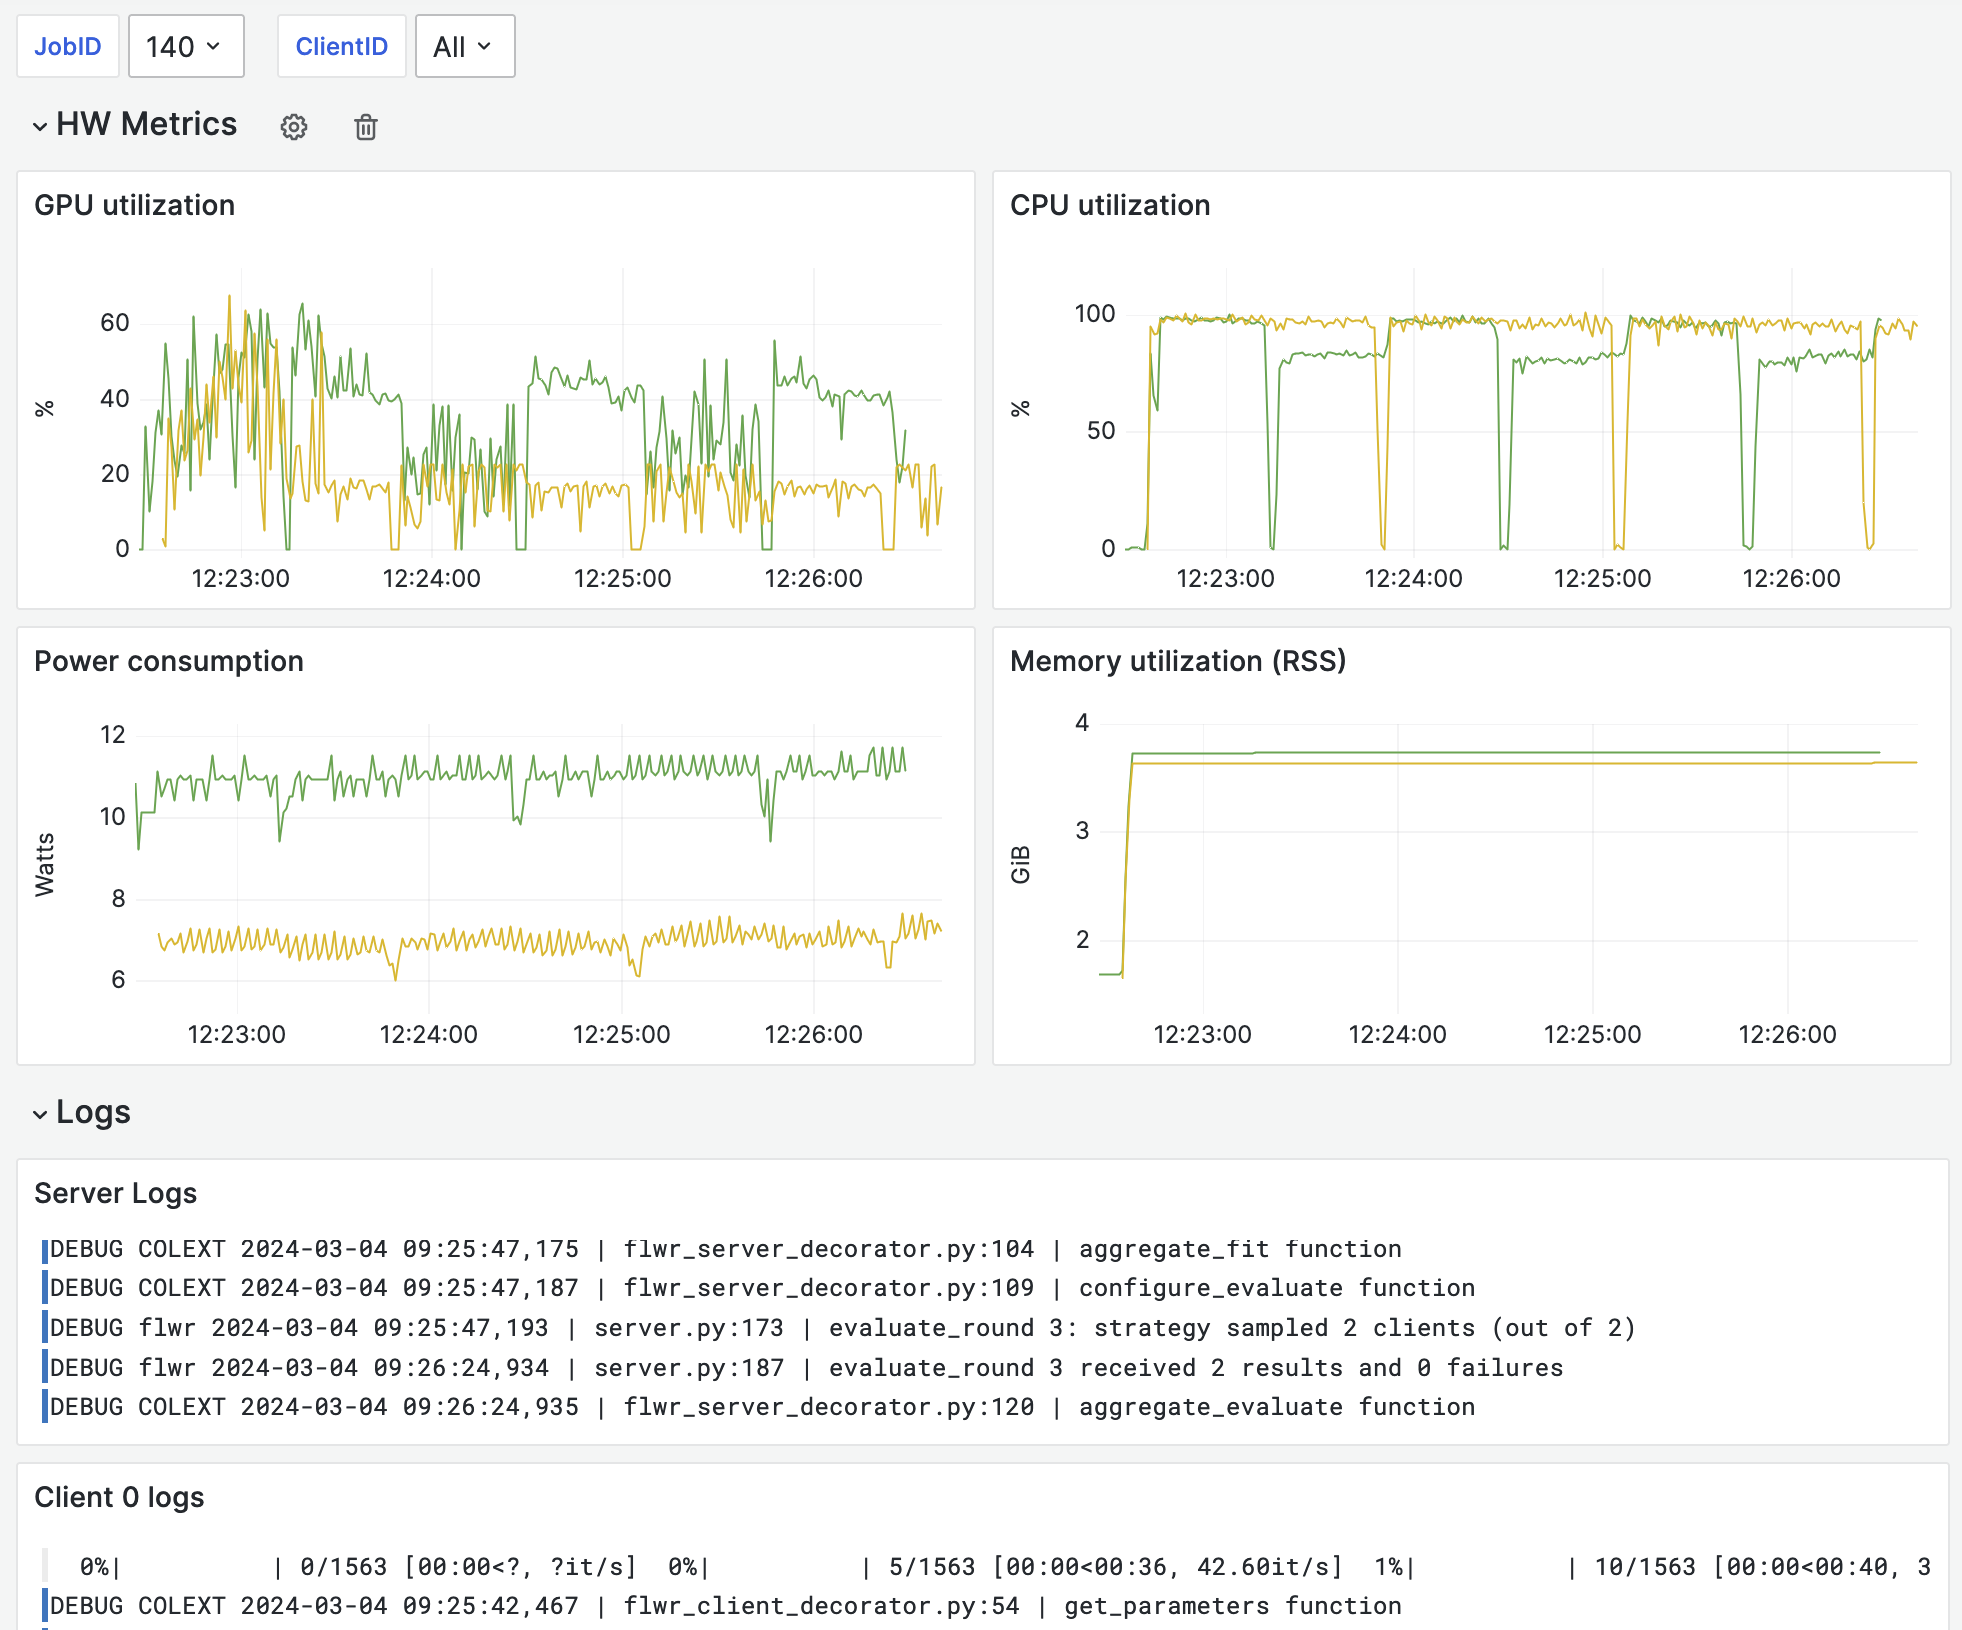Viewport: 1962px width, 1630px height.
Task: Click the JobID variable label
Action: coord(68,47)
